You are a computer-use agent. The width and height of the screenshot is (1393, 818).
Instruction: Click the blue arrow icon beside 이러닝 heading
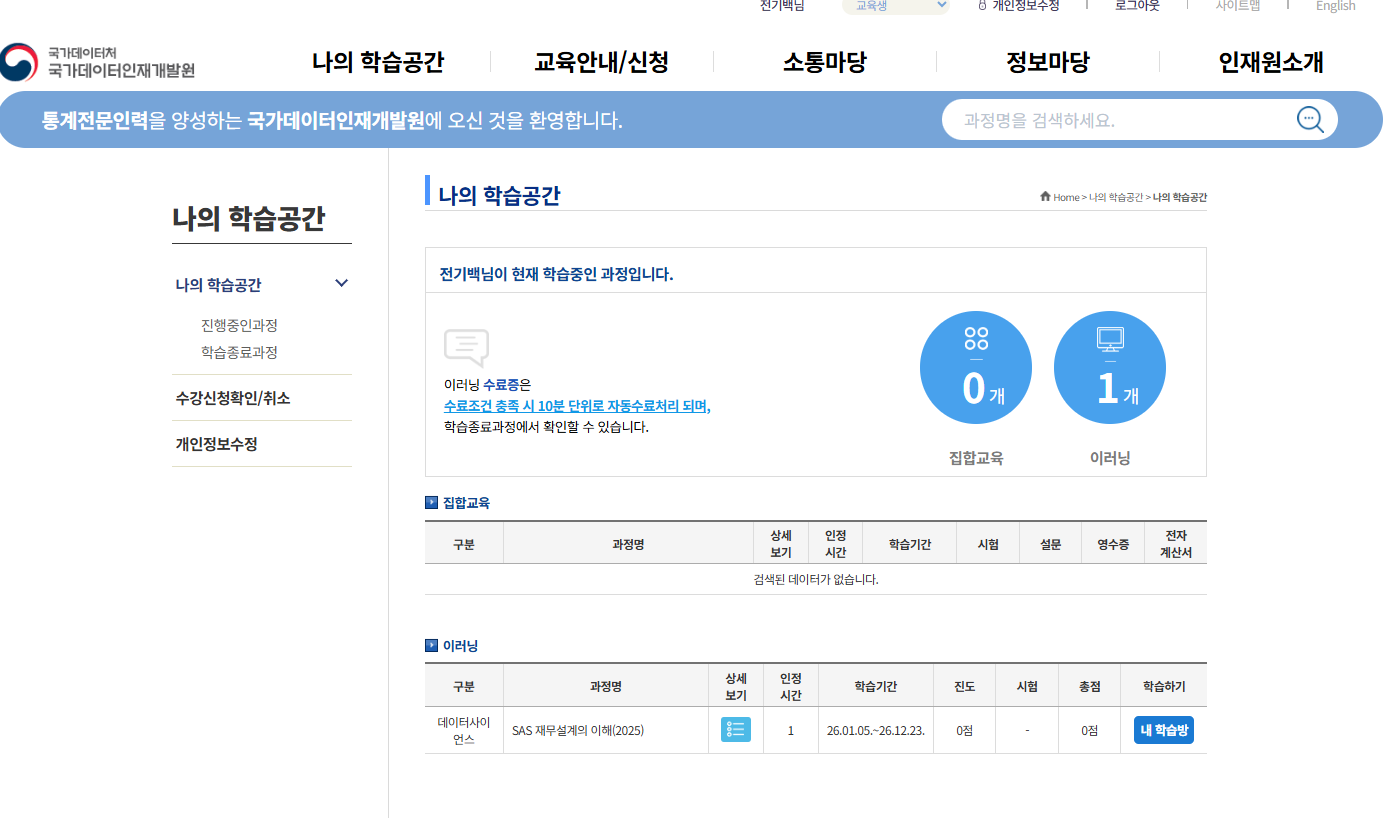431,646
